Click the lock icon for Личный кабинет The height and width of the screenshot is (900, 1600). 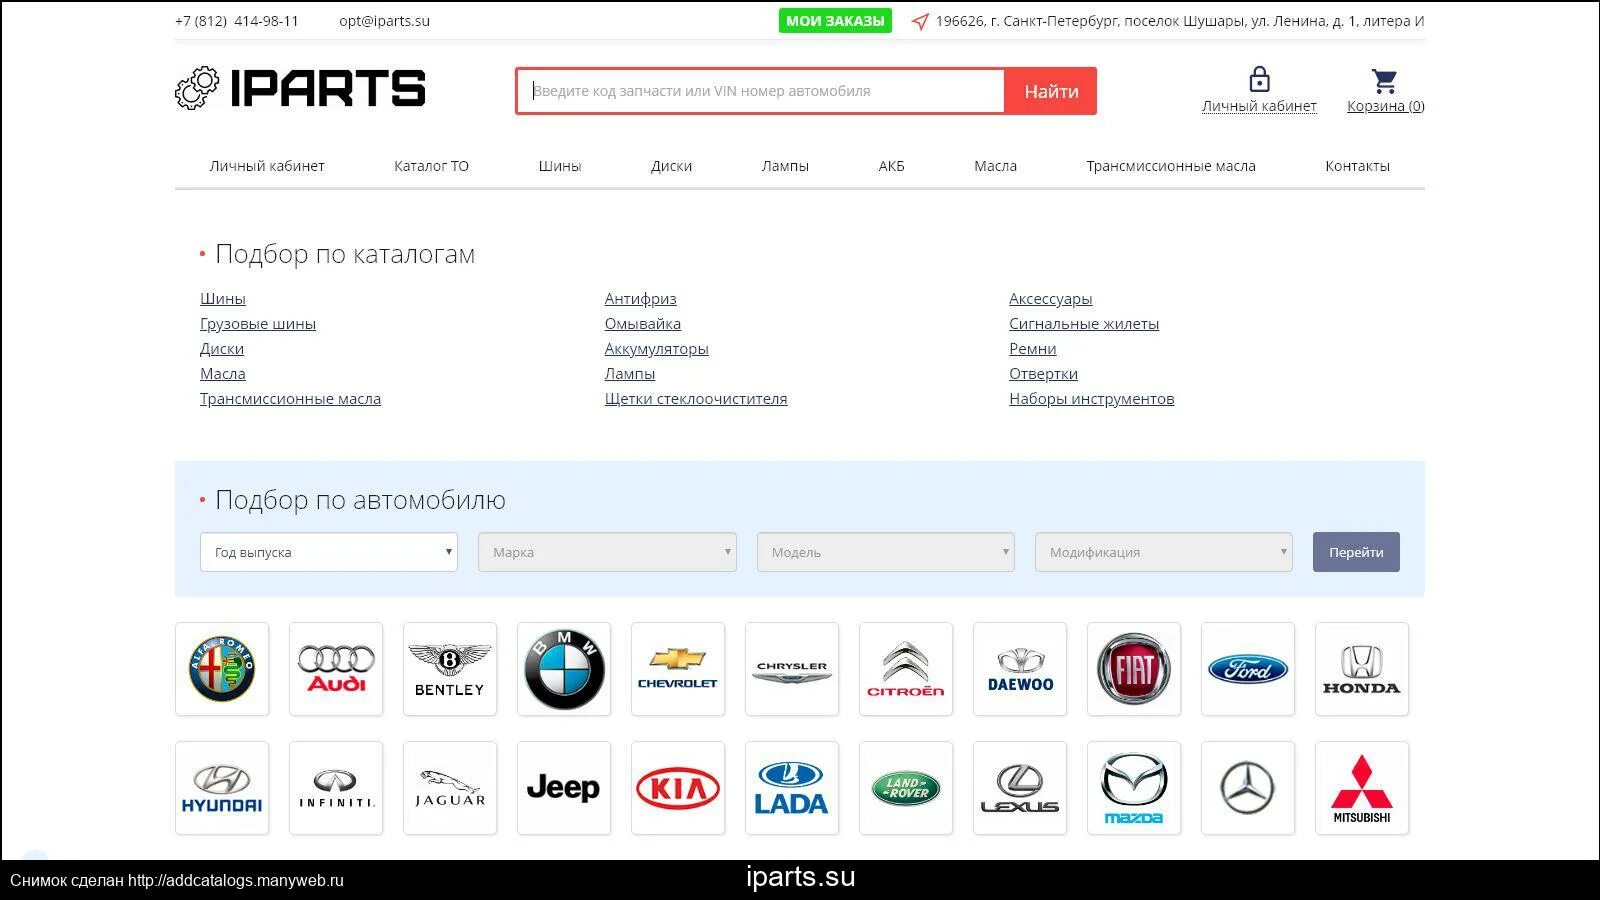[1259, 79]
